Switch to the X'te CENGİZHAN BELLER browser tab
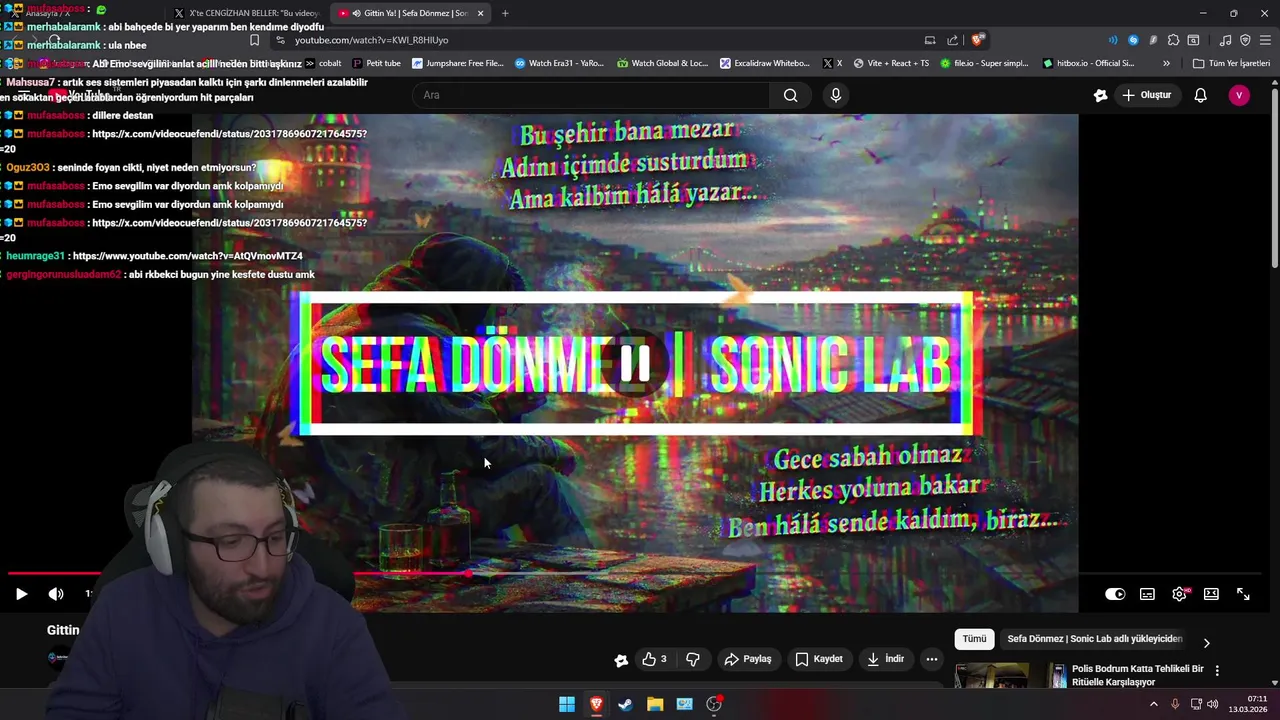The width and height of the screenshot is (1280, 720). pos(246,13)
